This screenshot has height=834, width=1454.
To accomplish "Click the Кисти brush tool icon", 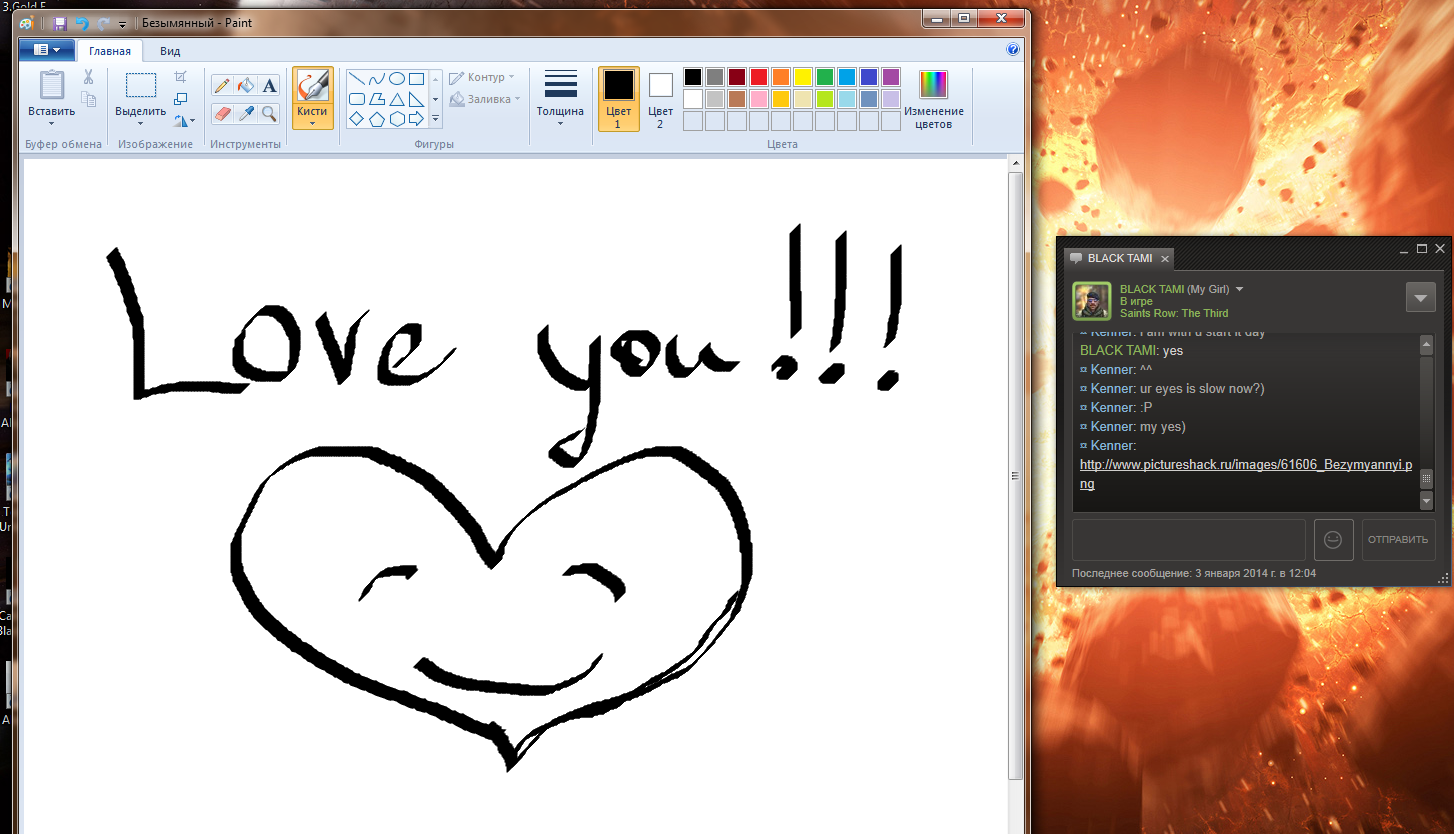I will pyautogui.click(x=313, y=86).
